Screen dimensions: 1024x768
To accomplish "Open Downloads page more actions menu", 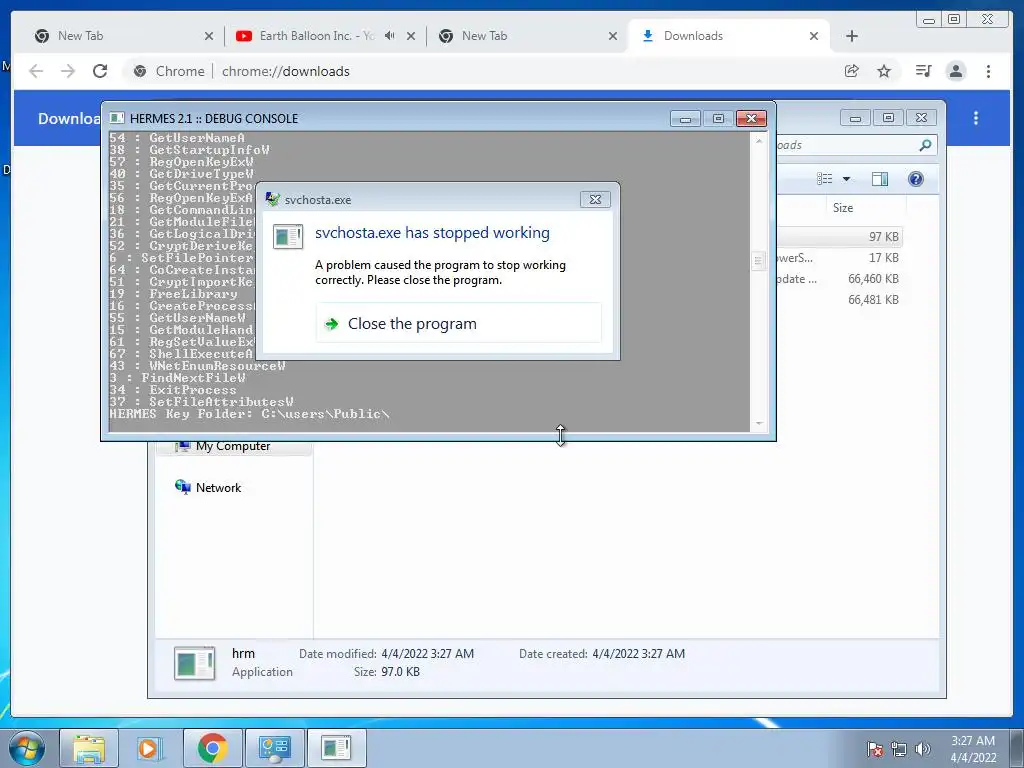I will coord(976,118).
